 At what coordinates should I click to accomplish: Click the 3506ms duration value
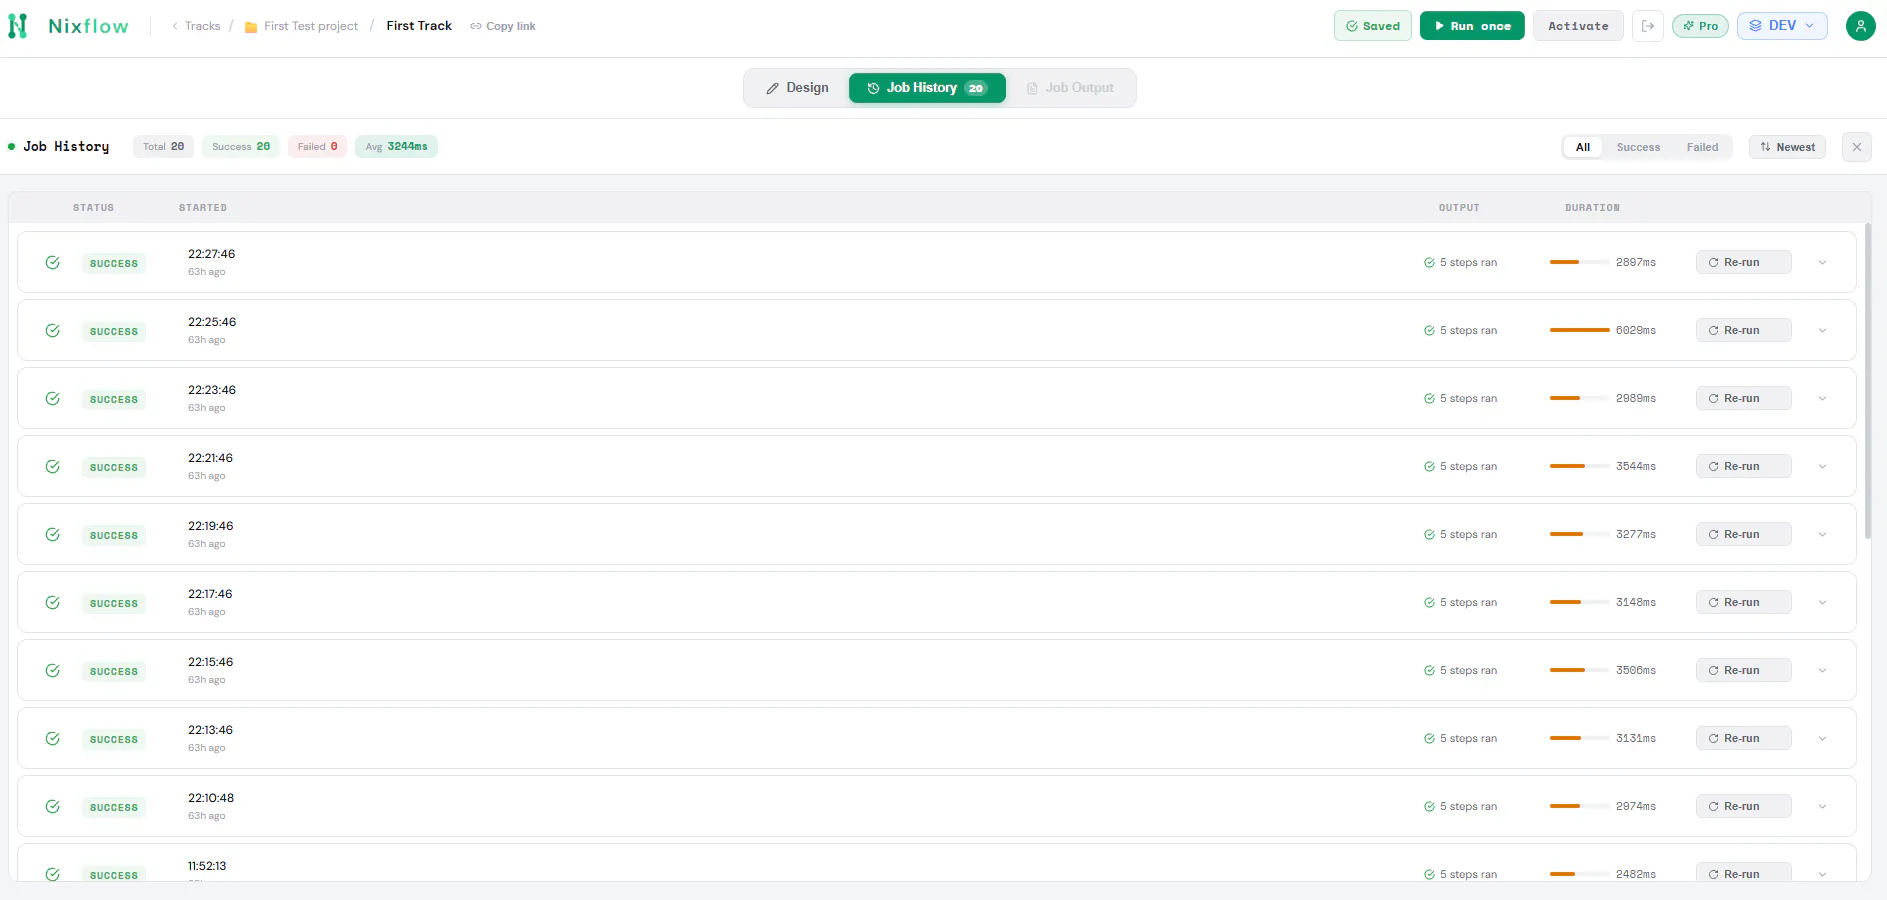1636,671
